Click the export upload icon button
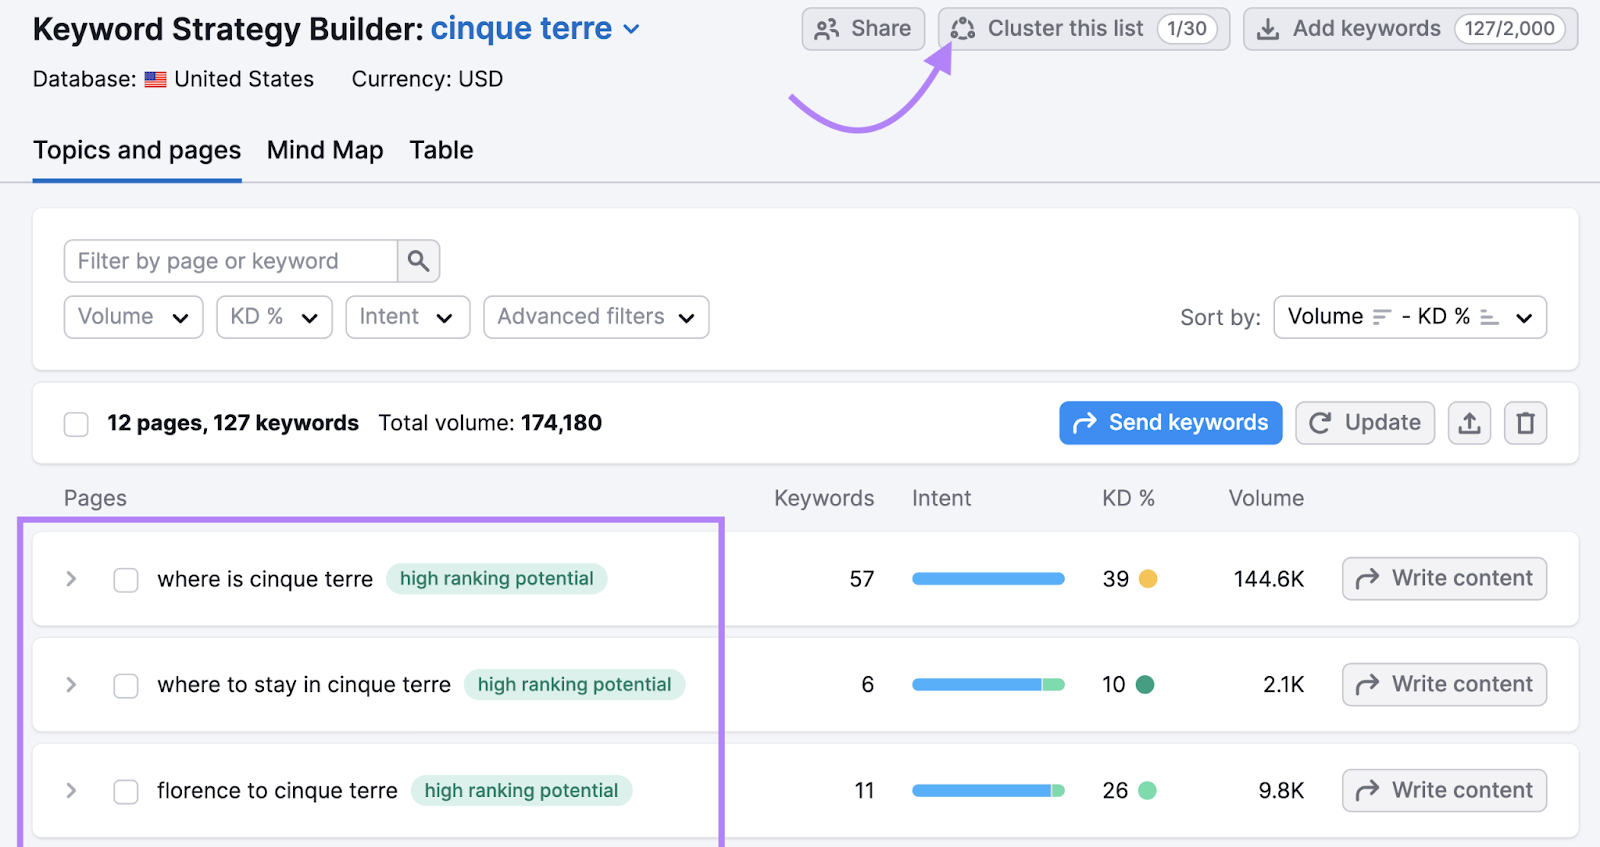Image resolution: width=1600 pixels, height=847 pixels. point(1469,423)
